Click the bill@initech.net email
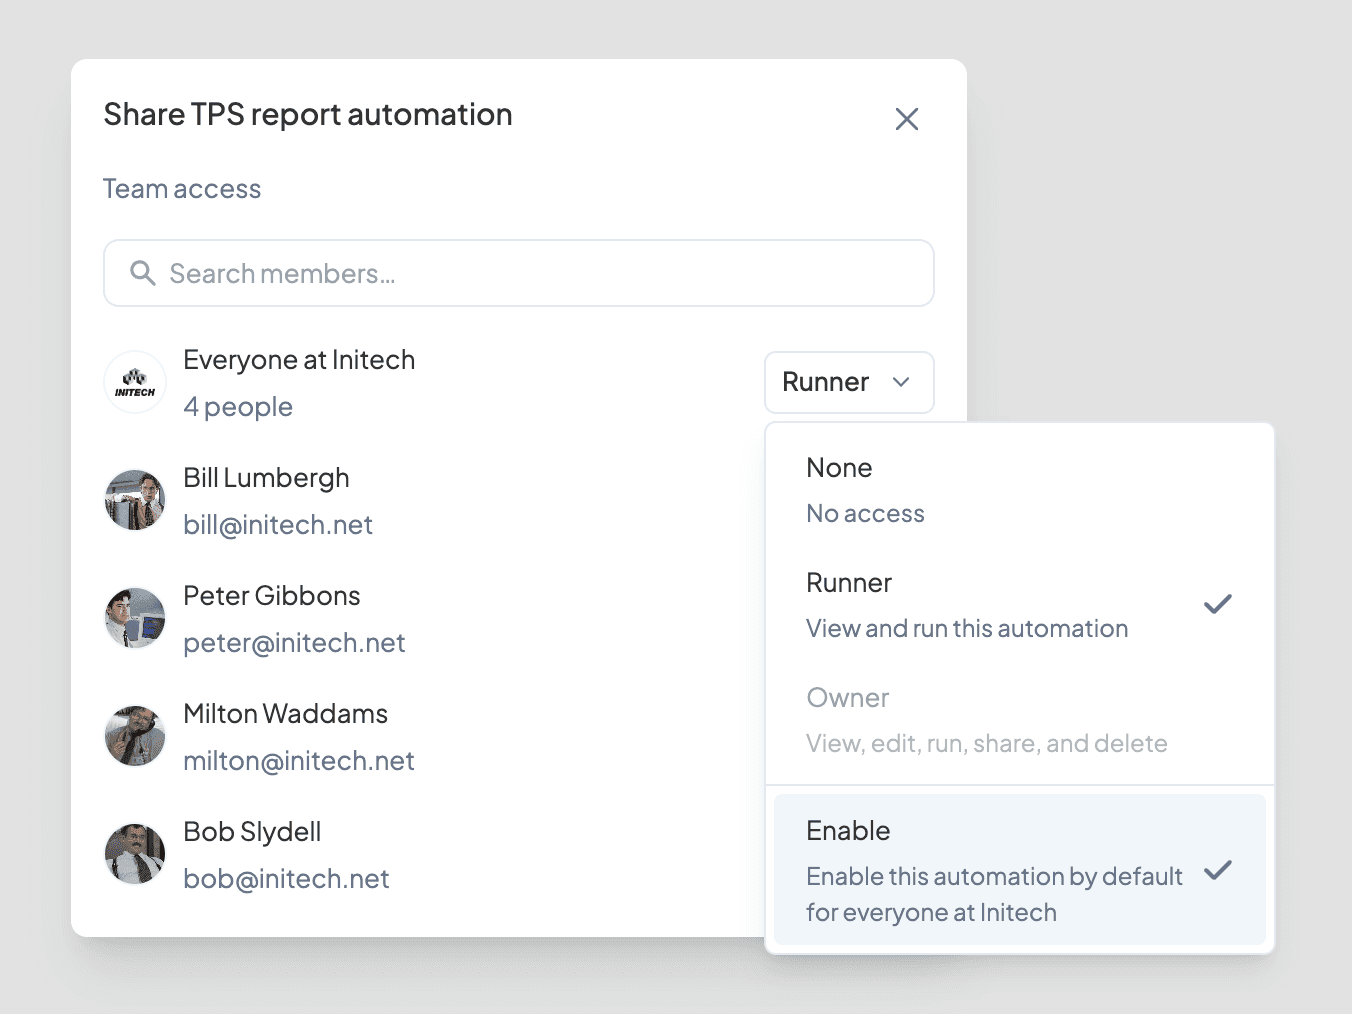Viewport: 1352px width, 1014px height. (x=278, y=525)
